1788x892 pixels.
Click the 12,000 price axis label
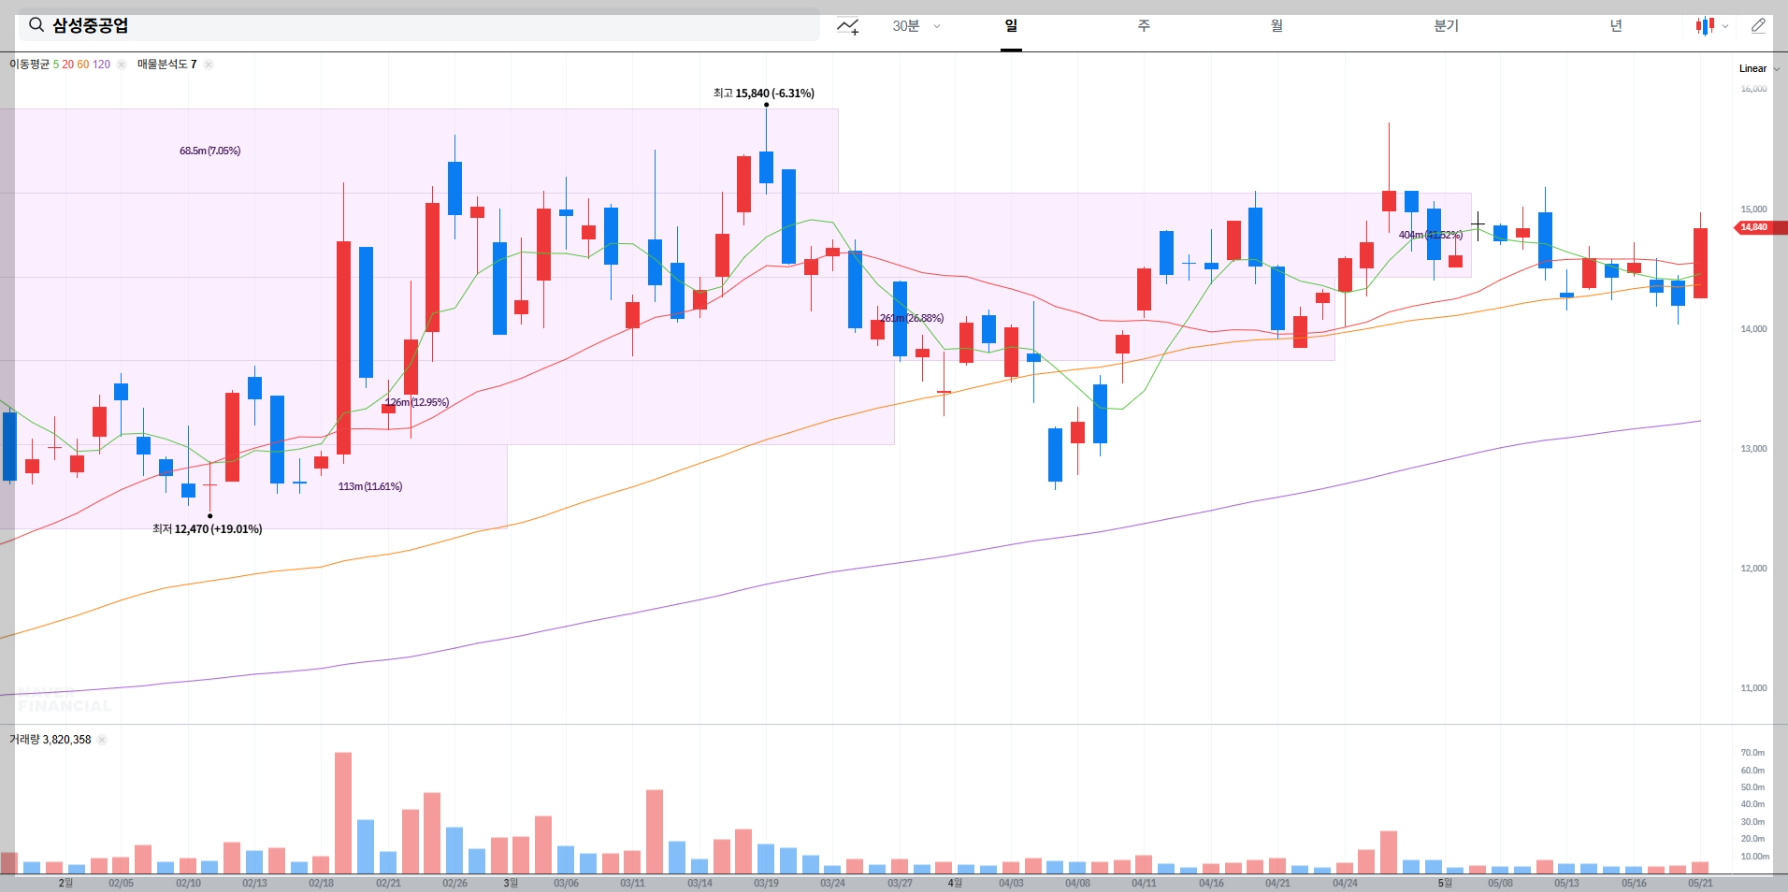tap(1754, 569)
